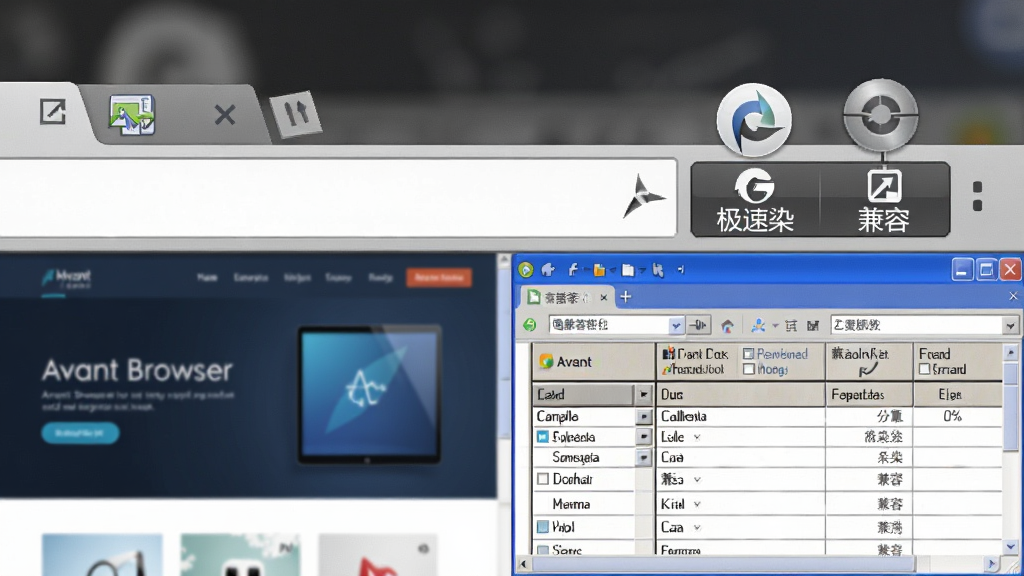Click the home icon in inner toolbar
The height and width of the screenshot is (576, 1024).
tap(727, 325)
